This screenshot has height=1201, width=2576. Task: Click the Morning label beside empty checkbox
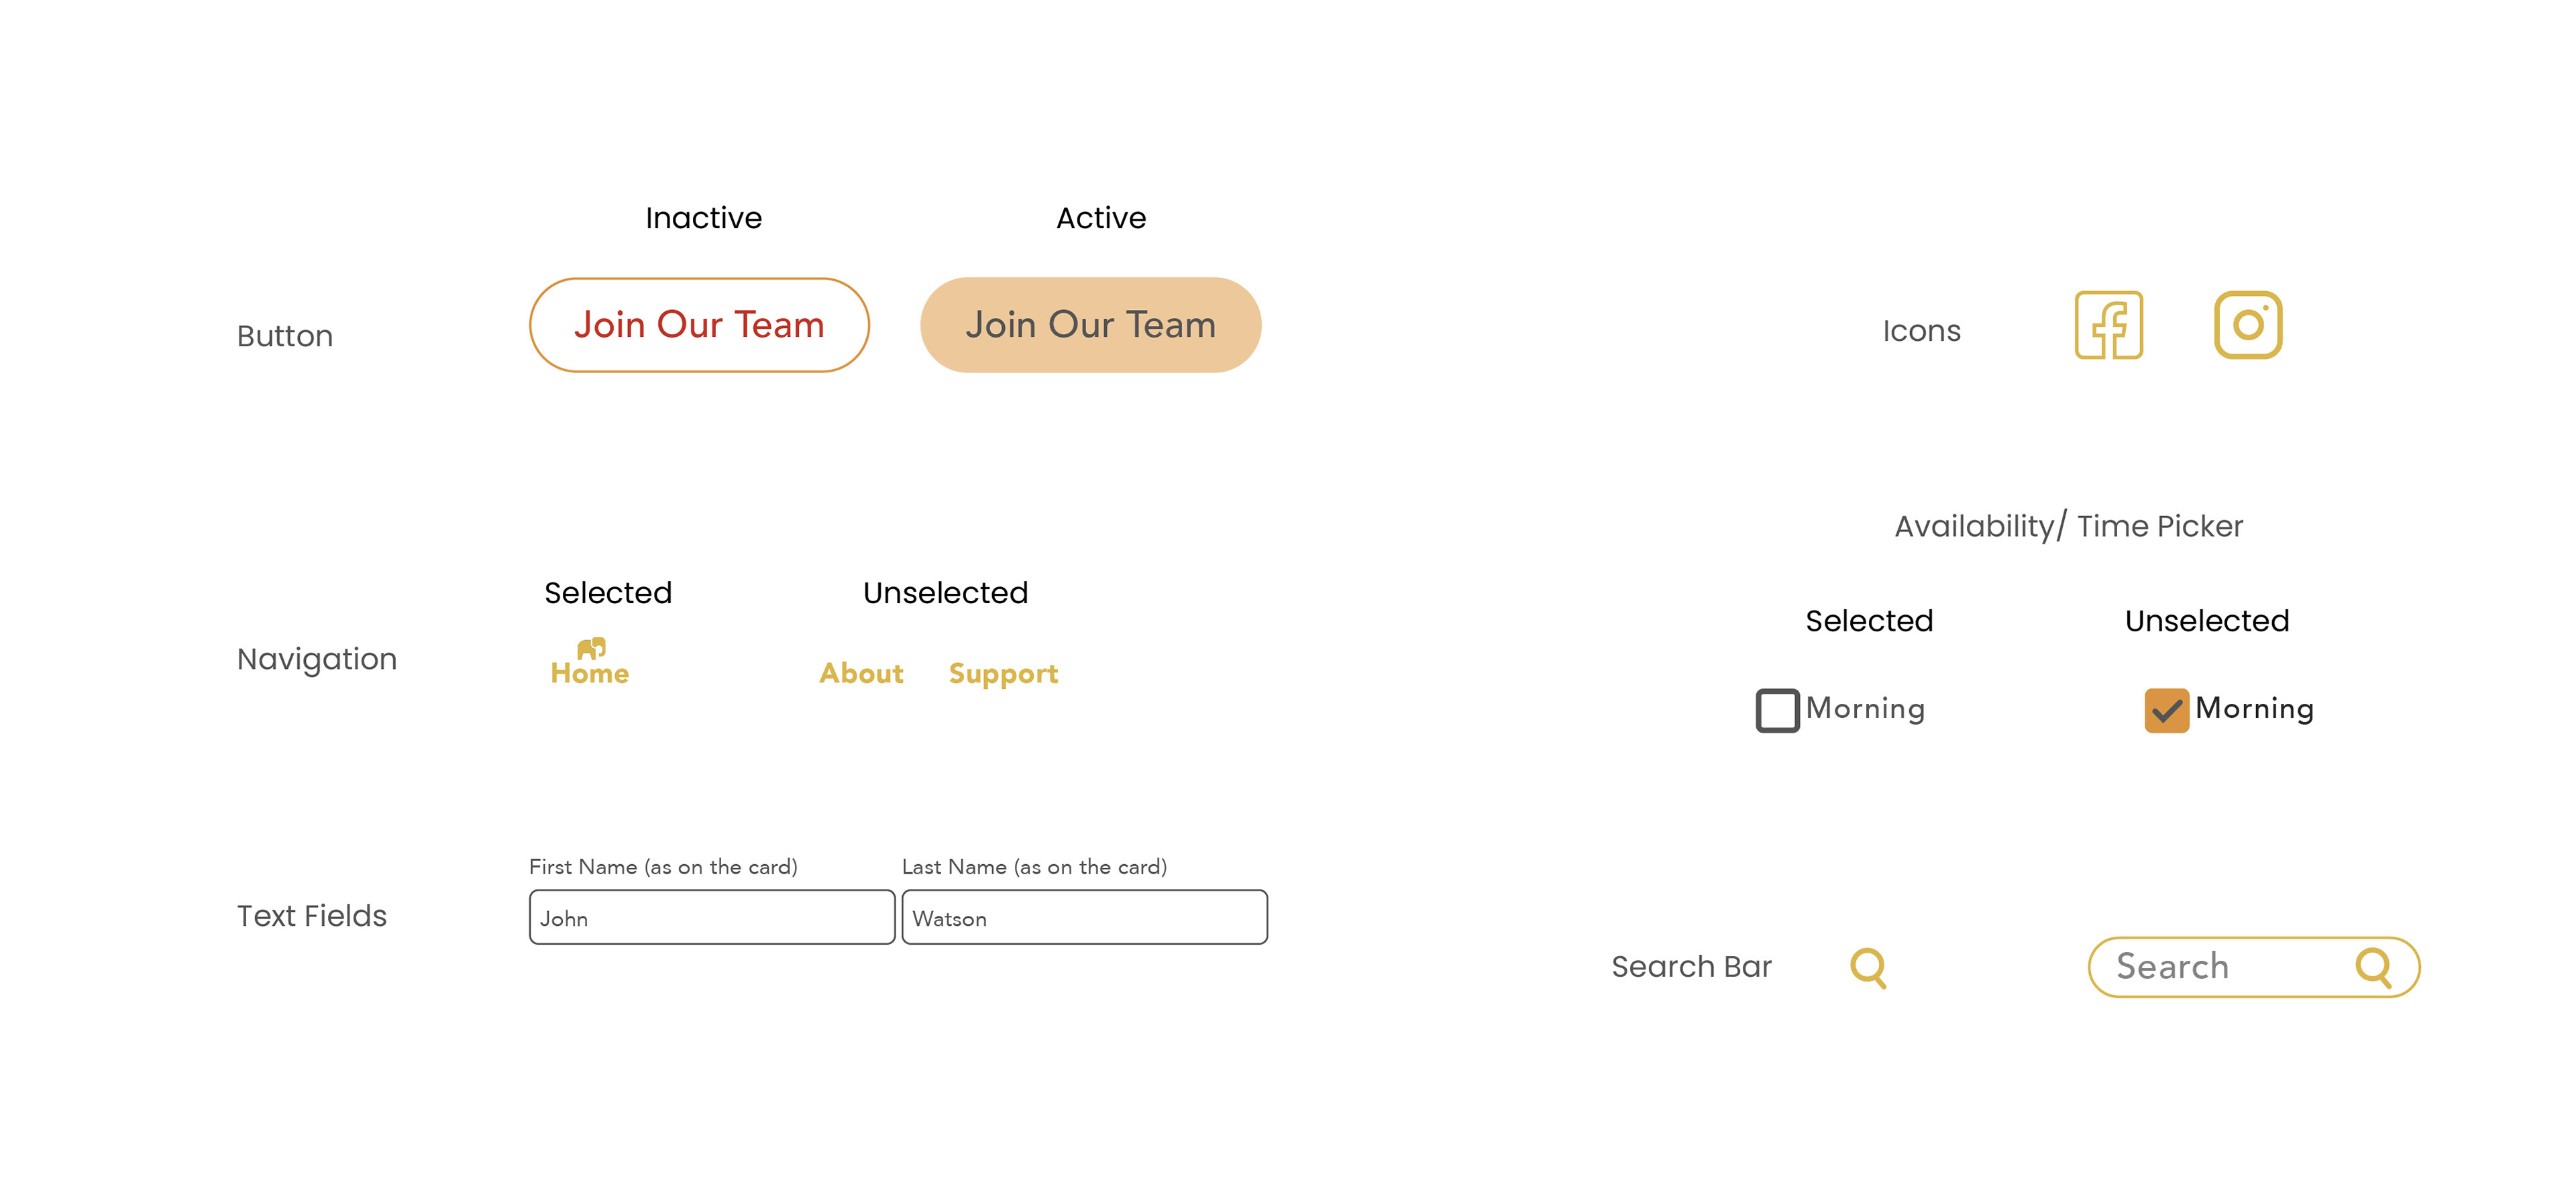[x=1865, y=708]
